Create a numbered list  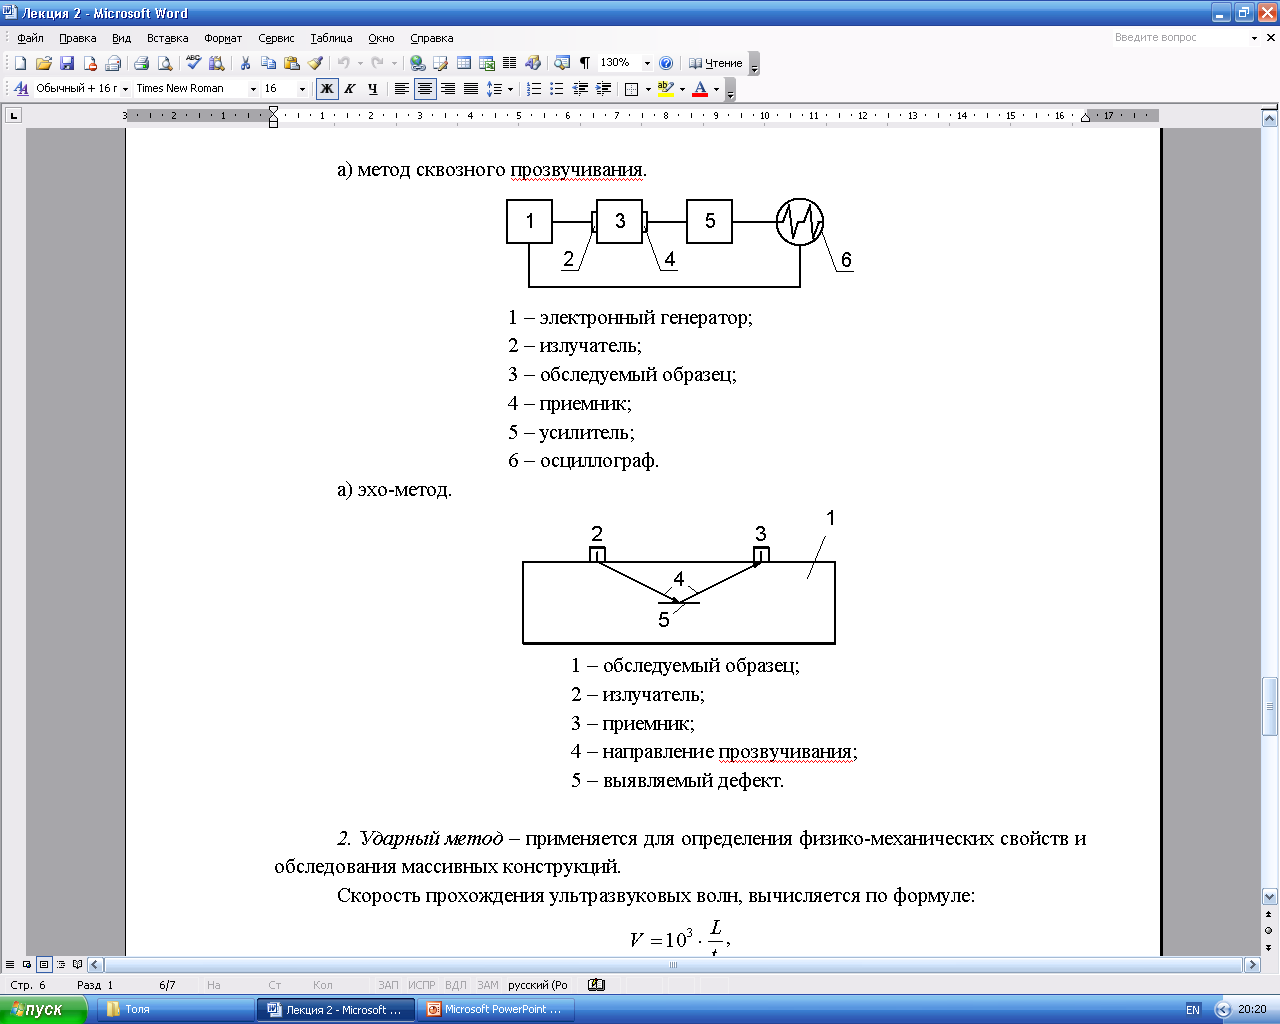534,89
